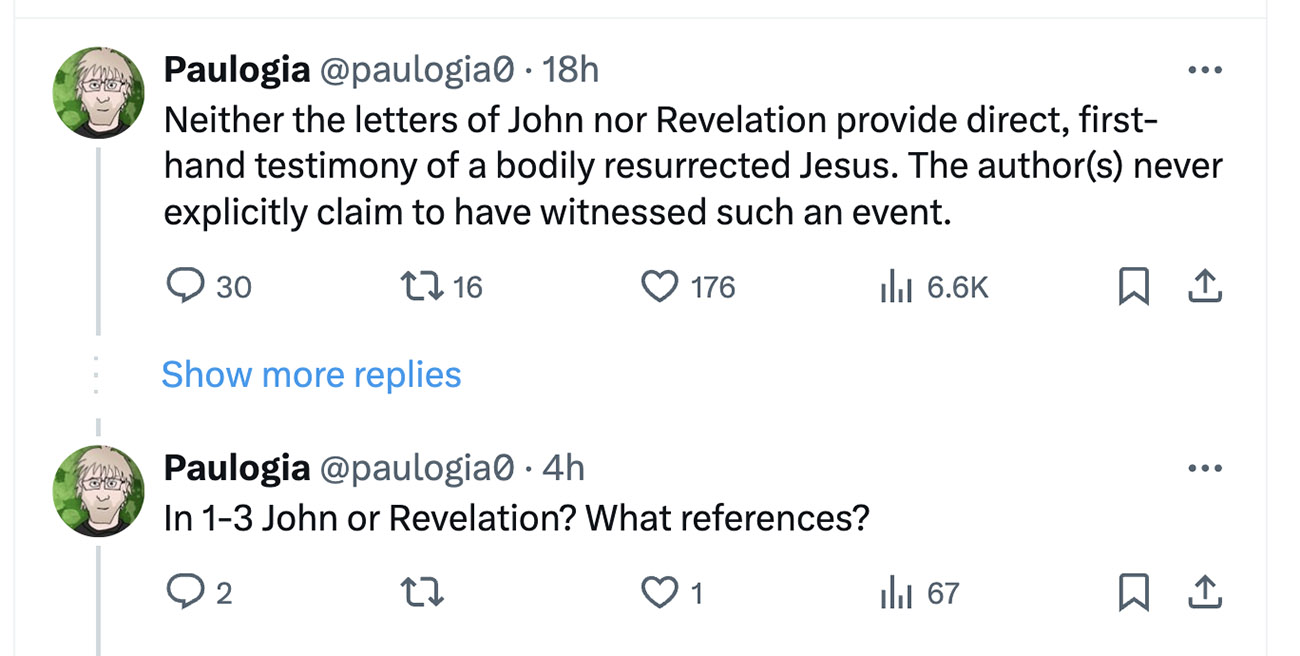Like the tweet with 1 like
1300x656 pixels.
658,594
